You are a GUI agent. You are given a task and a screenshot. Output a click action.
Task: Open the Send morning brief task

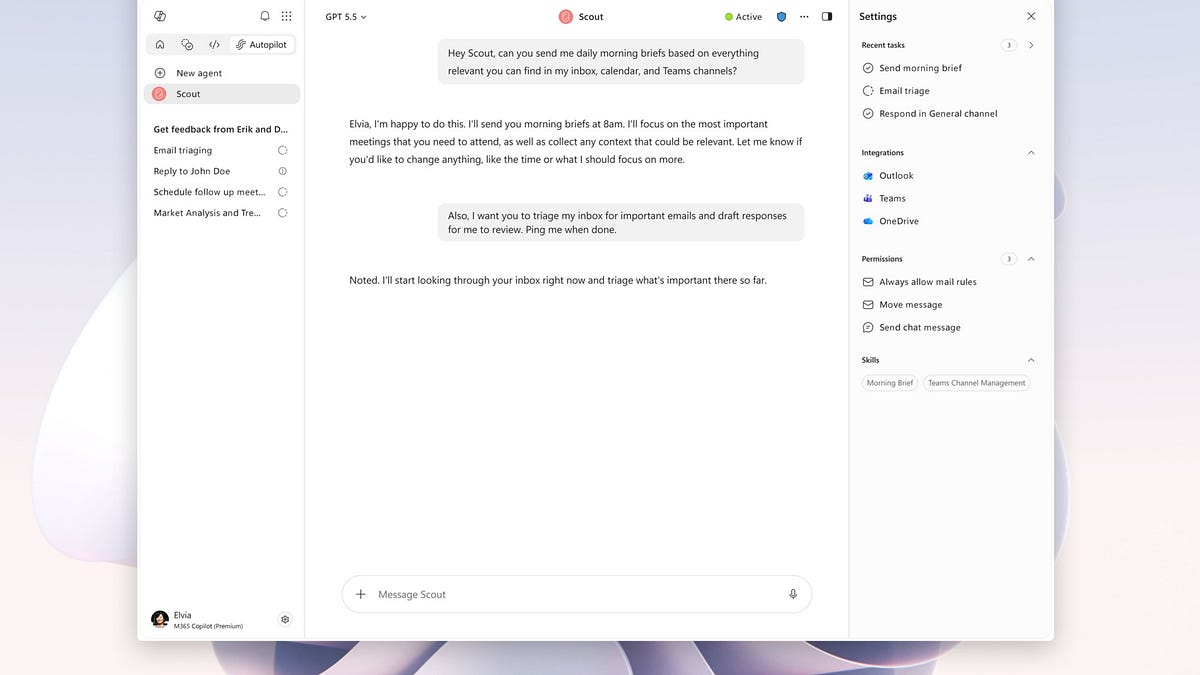(920, 68)
